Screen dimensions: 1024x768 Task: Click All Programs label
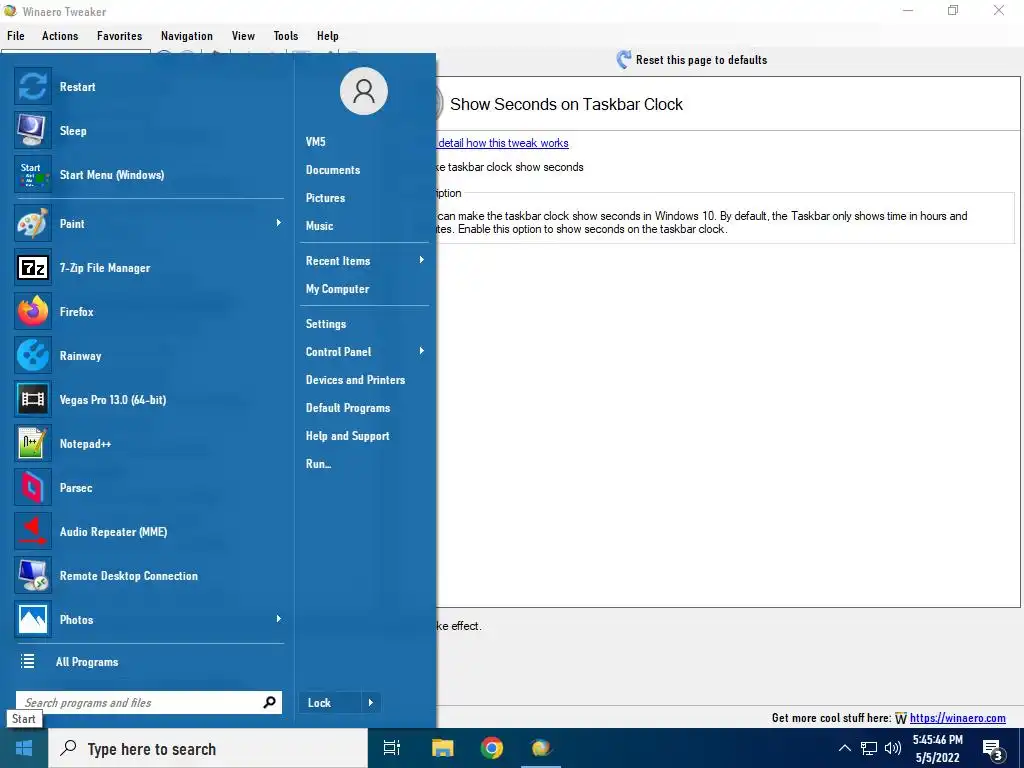(87, 662)
